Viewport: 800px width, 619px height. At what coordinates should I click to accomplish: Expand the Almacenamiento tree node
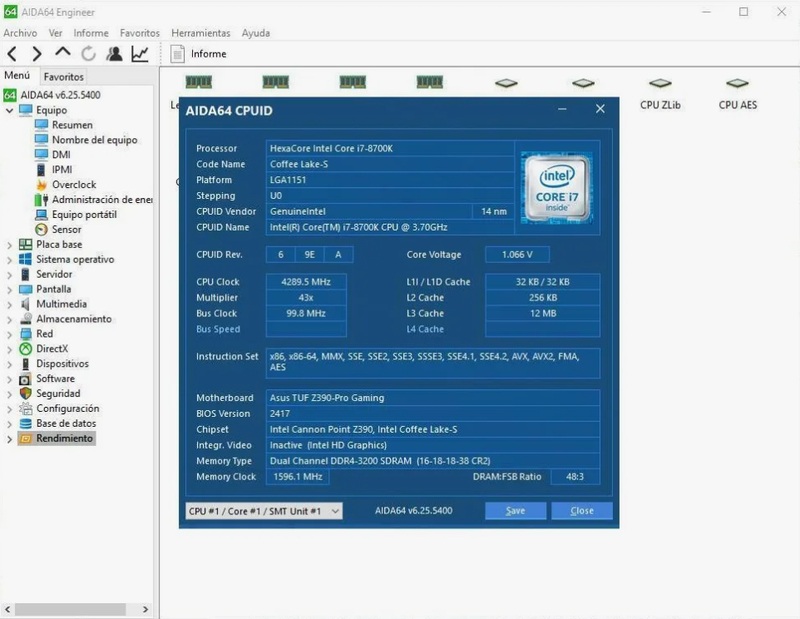tap(9, 319)
